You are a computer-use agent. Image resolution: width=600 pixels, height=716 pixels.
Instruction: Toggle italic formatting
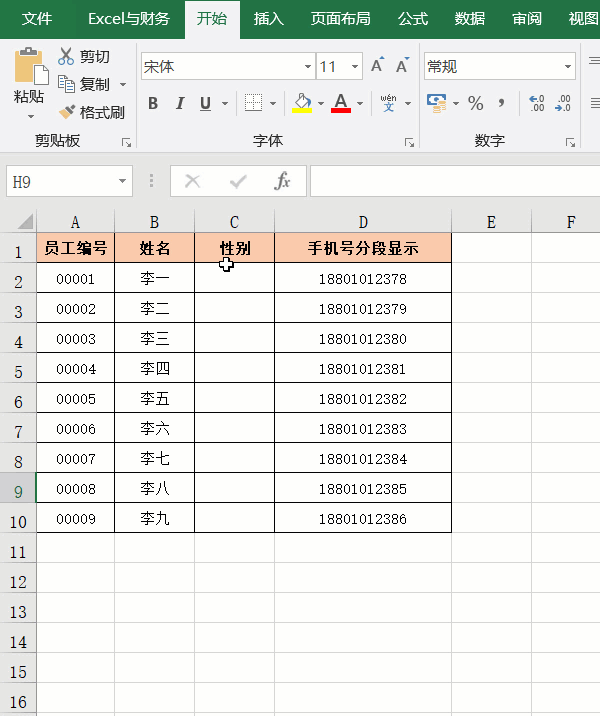[x=180, y=103]
